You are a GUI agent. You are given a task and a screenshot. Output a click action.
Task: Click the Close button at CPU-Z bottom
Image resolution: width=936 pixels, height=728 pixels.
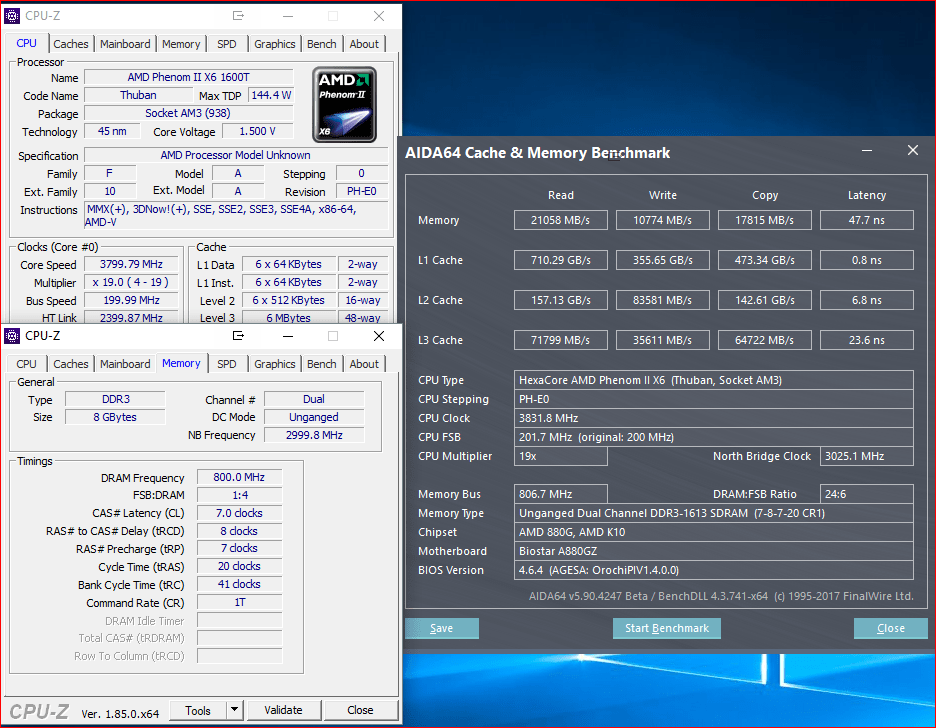(x=360, y=710)
